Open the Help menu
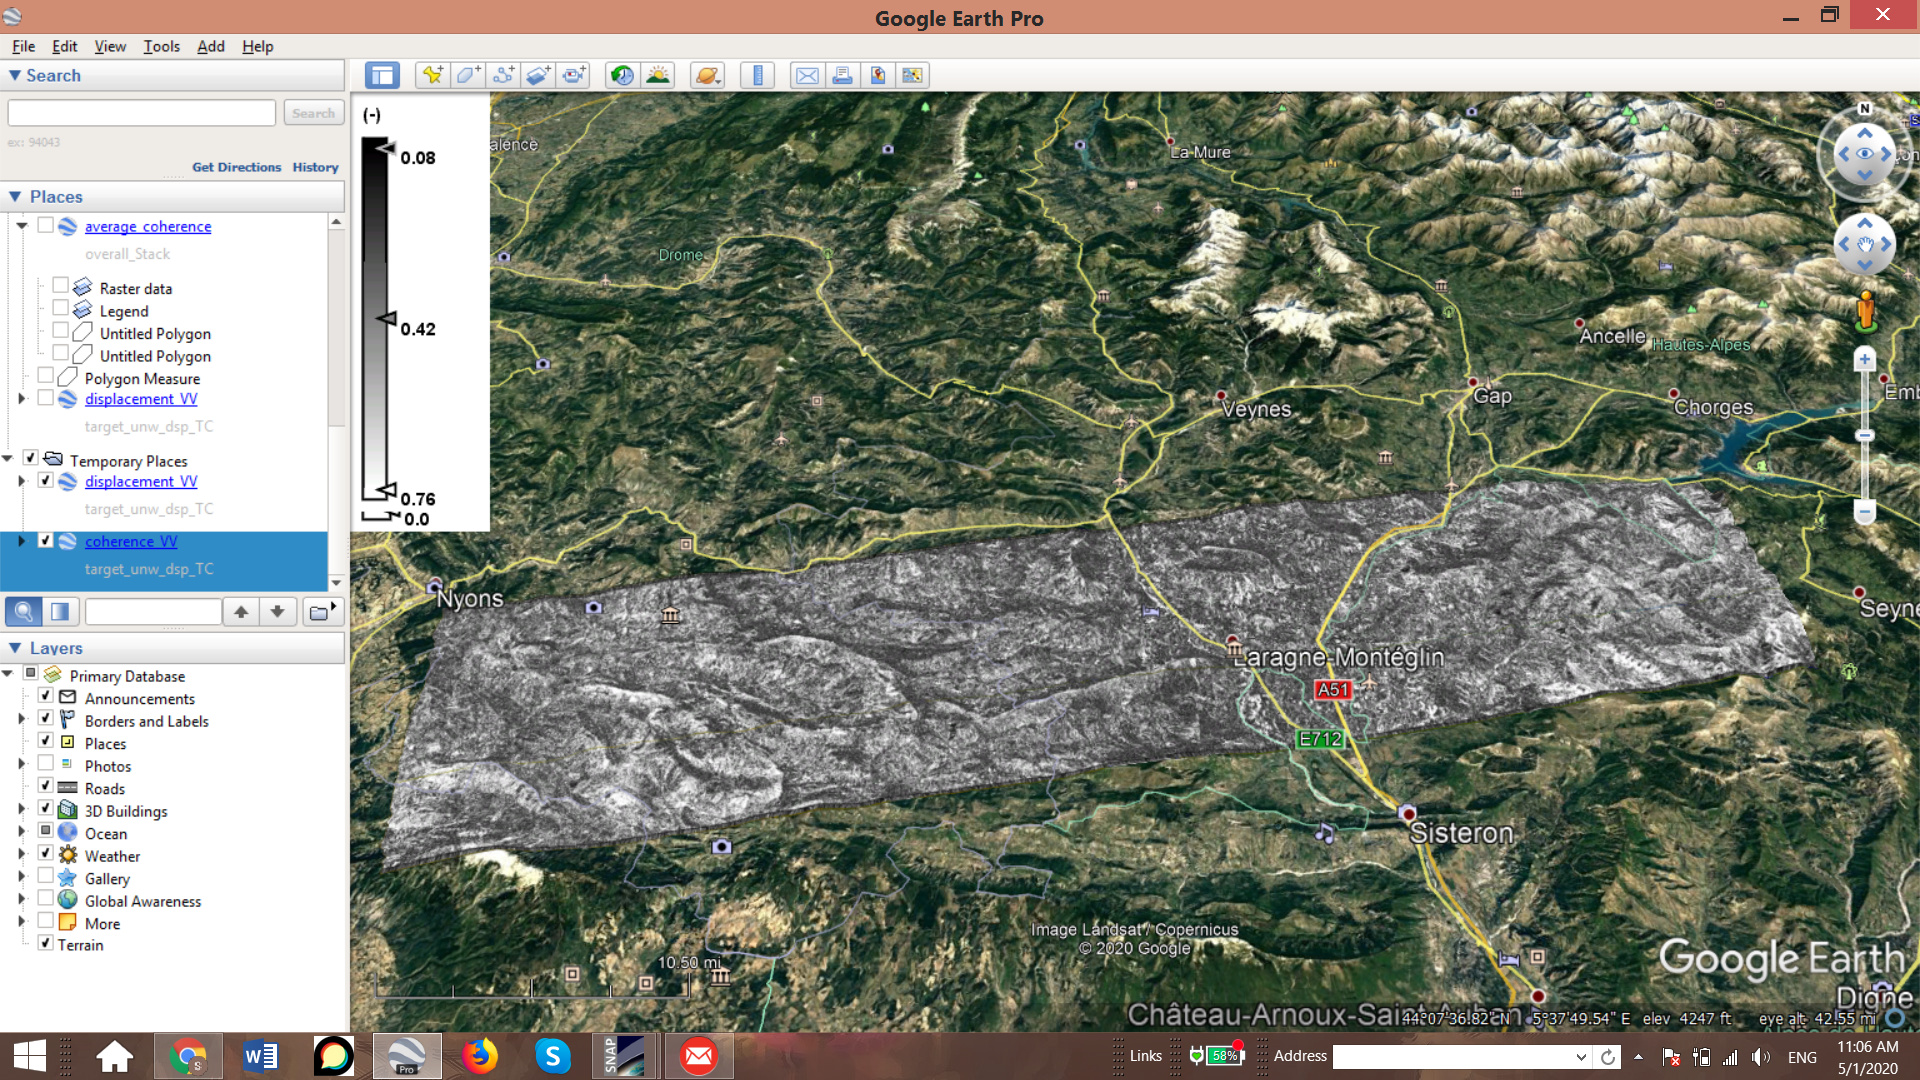Viewport: 1920px width, 1080px height. click(x=257, y=46)
